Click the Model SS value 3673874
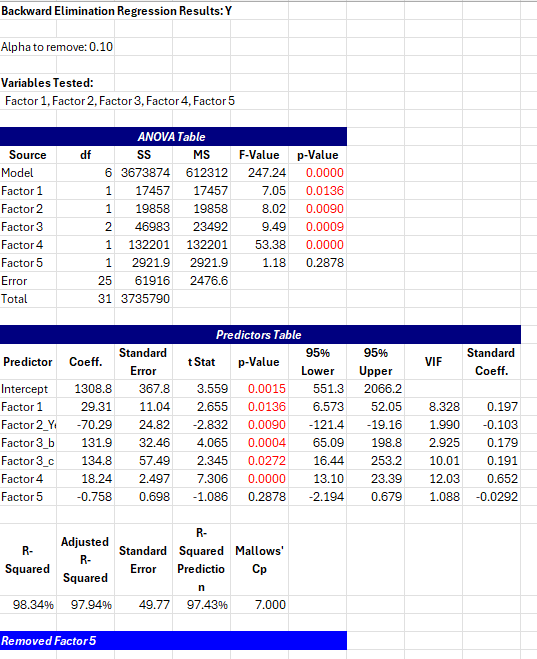537x659 pixels. coord(143,173)
